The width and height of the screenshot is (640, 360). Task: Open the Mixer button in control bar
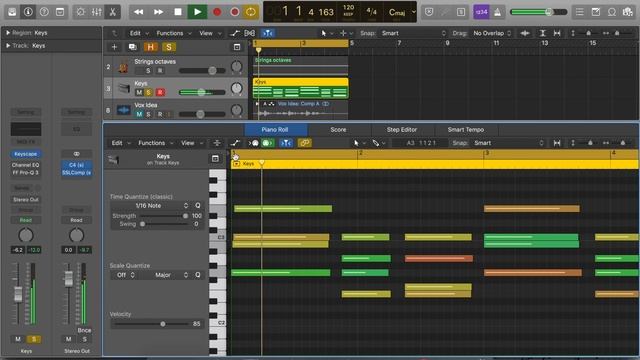96,12
